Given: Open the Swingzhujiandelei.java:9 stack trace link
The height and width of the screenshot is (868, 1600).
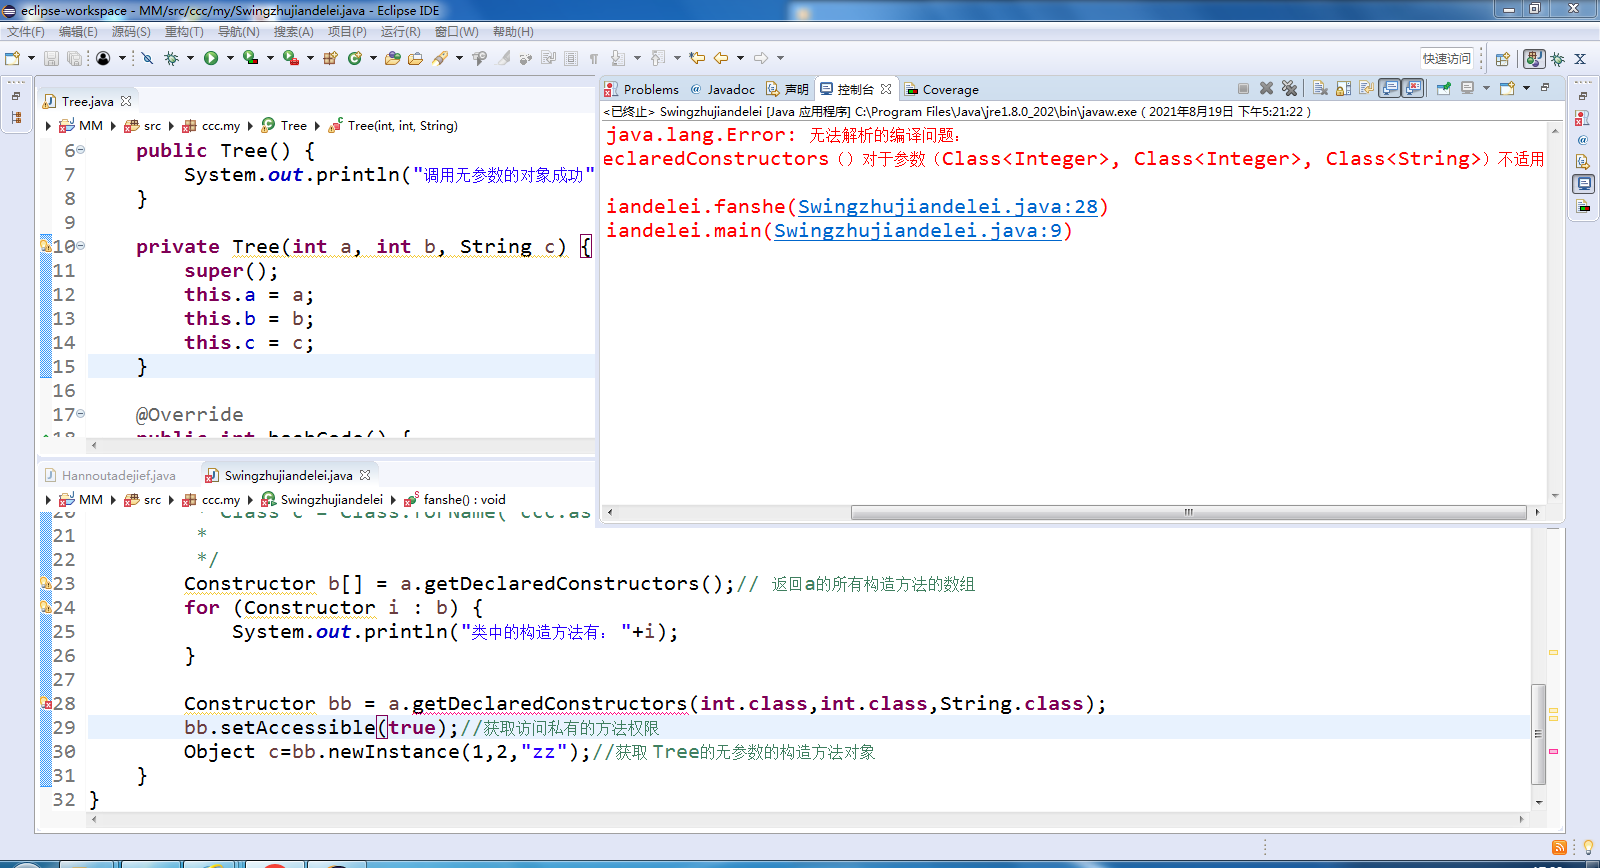Looking at the screenshot, I should [x=917, y=231].
